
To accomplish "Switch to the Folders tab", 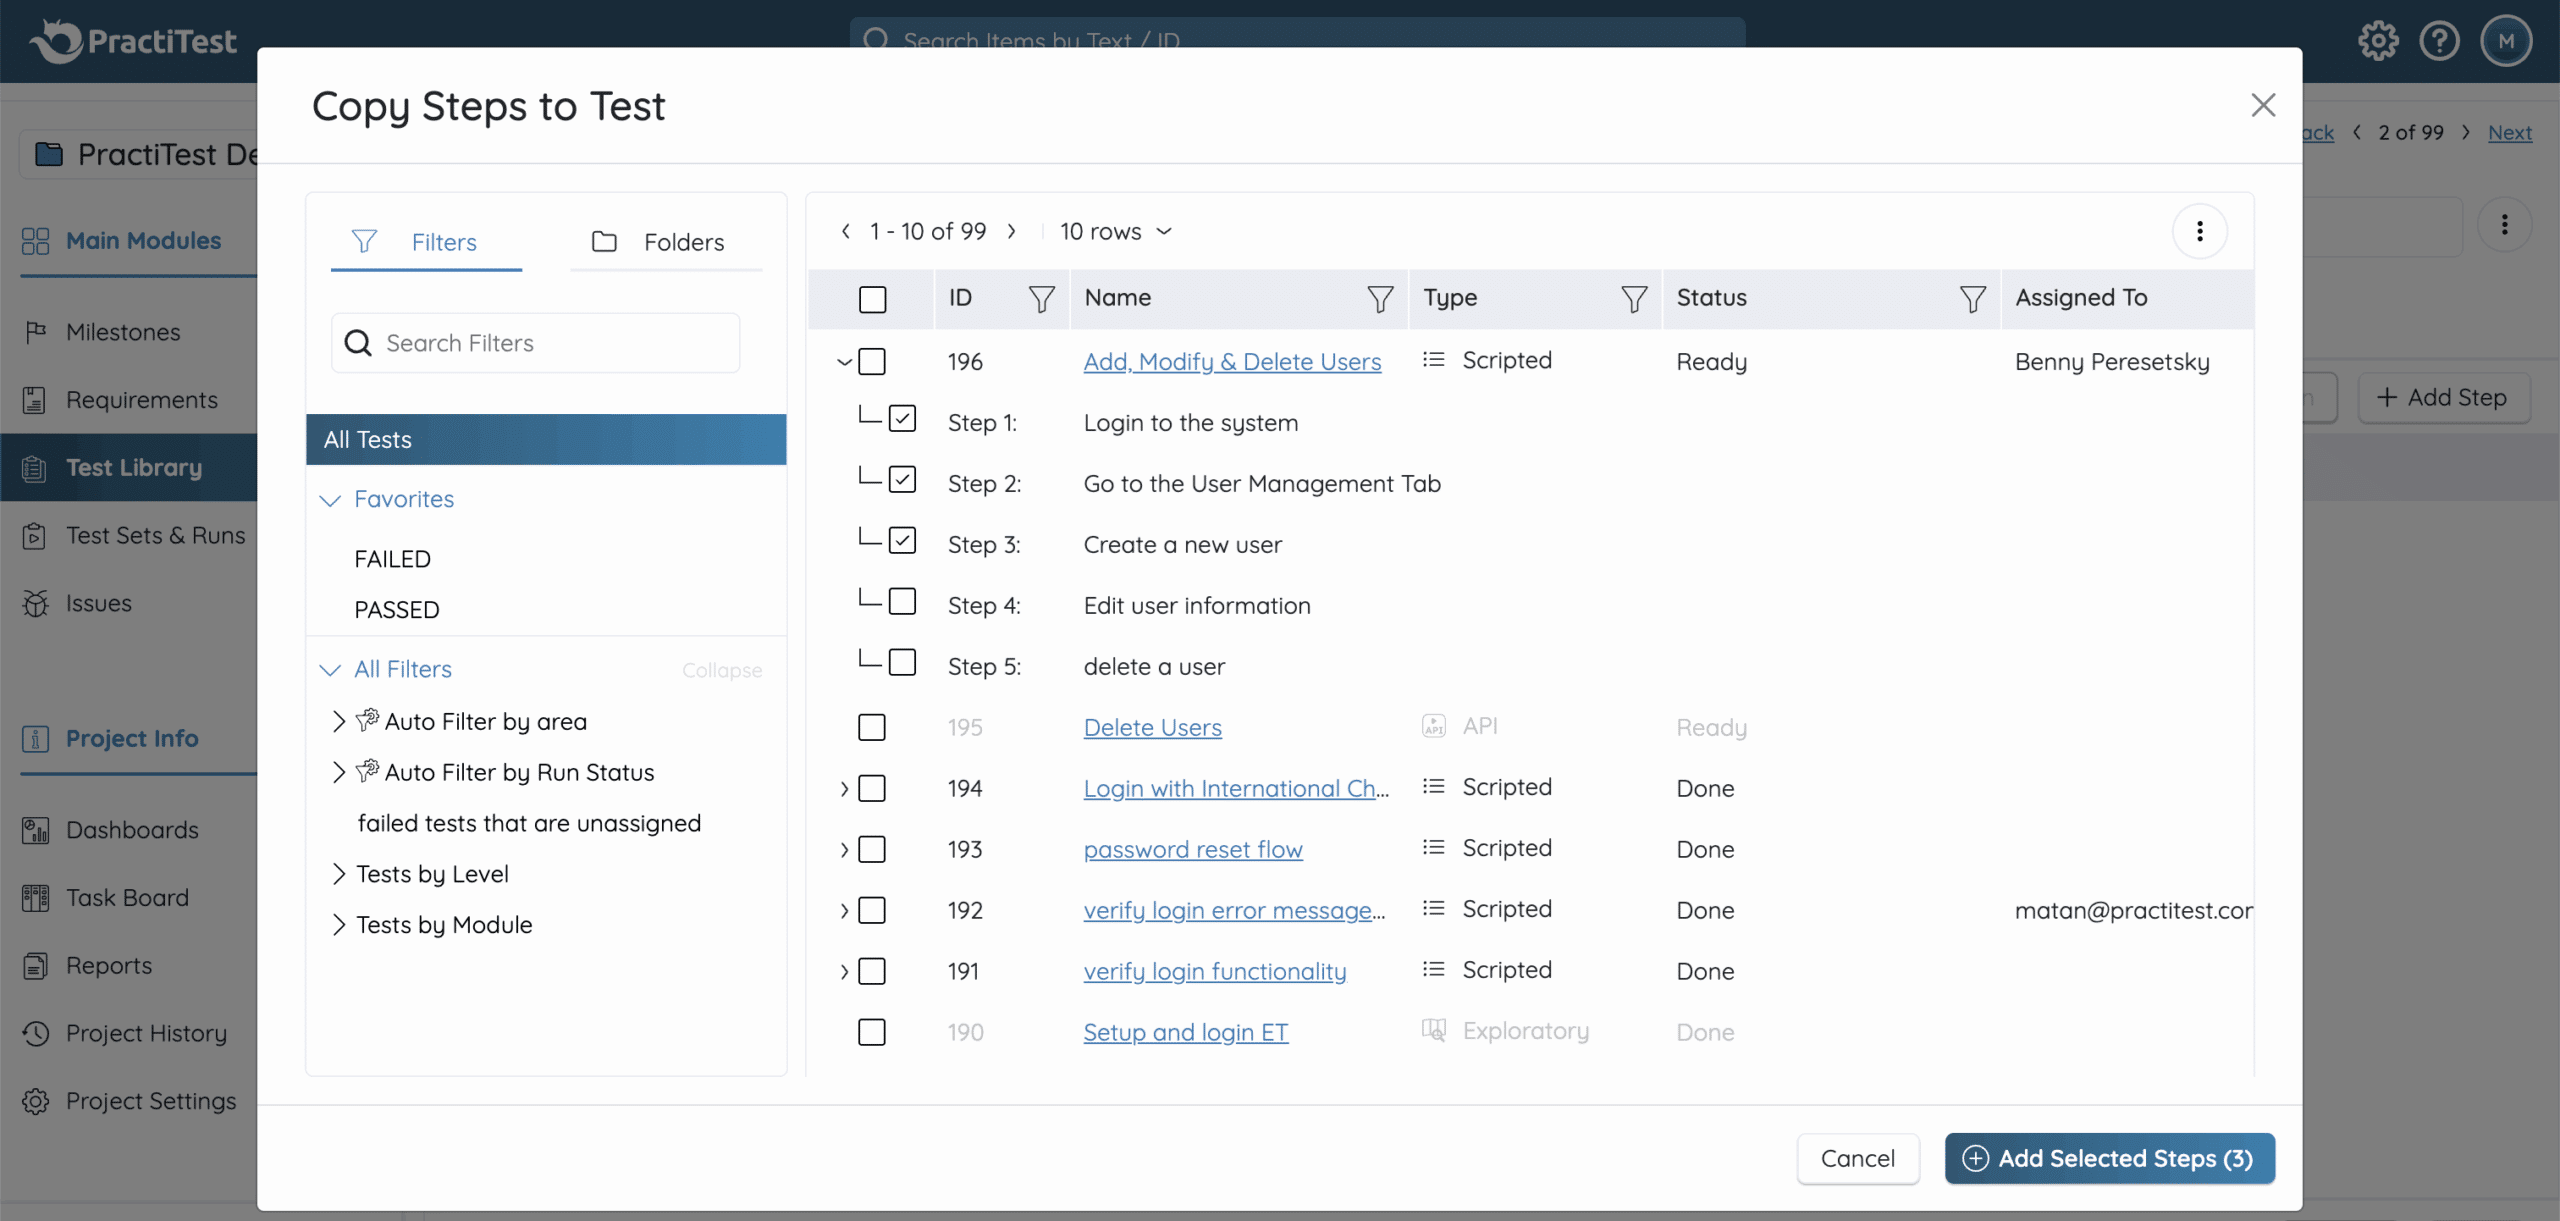I will point(665,242).
